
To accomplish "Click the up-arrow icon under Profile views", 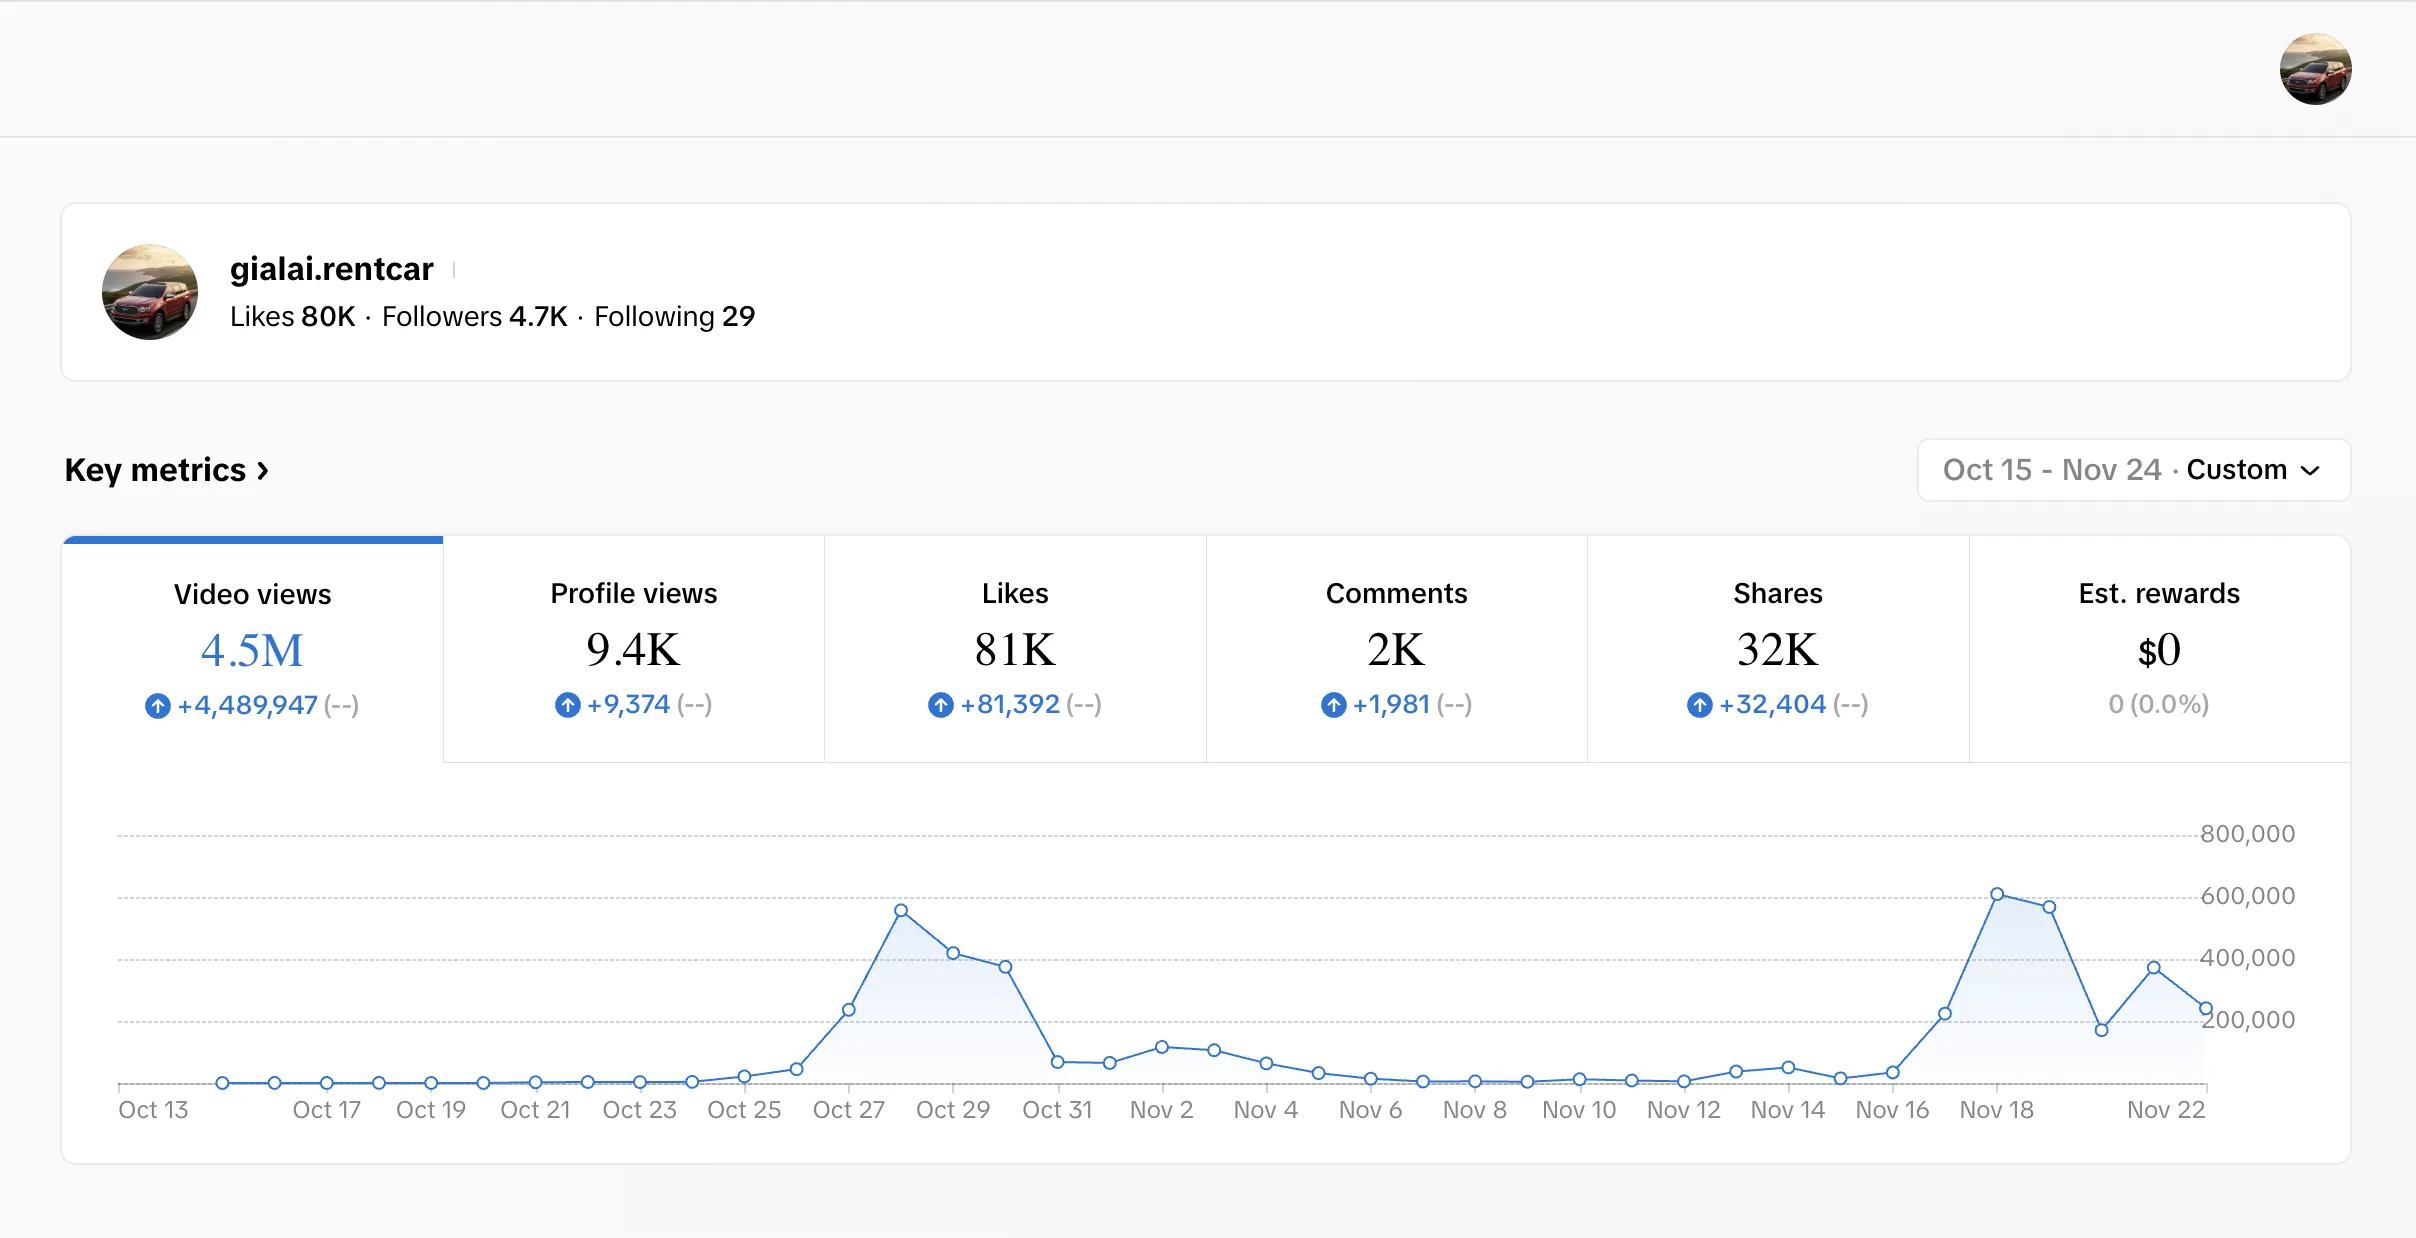I will pos(568,705).
